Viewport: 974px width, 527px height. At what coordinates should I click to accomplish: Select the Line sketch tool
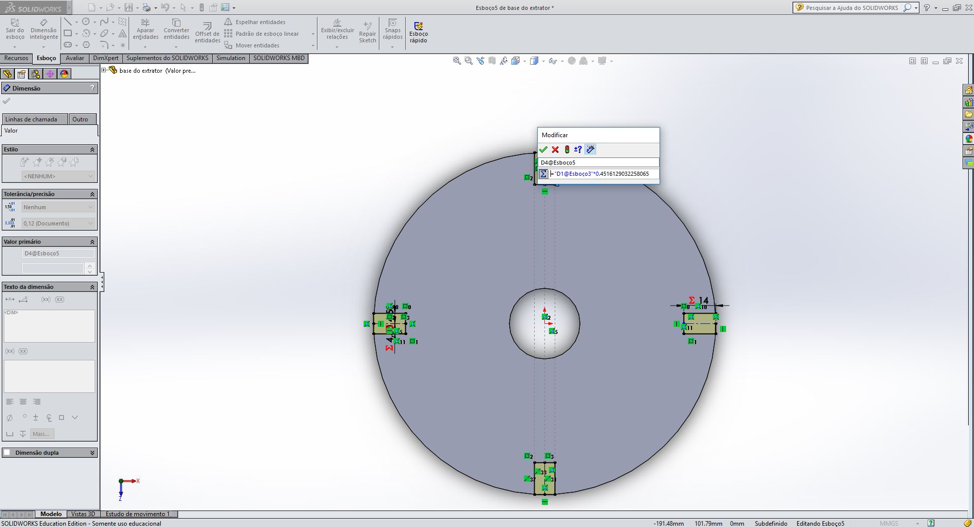point(68,22)
